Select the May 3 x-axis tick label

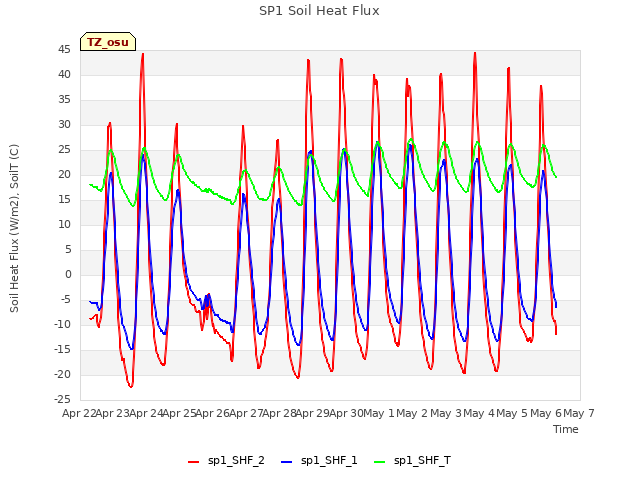tap(446, 413)
